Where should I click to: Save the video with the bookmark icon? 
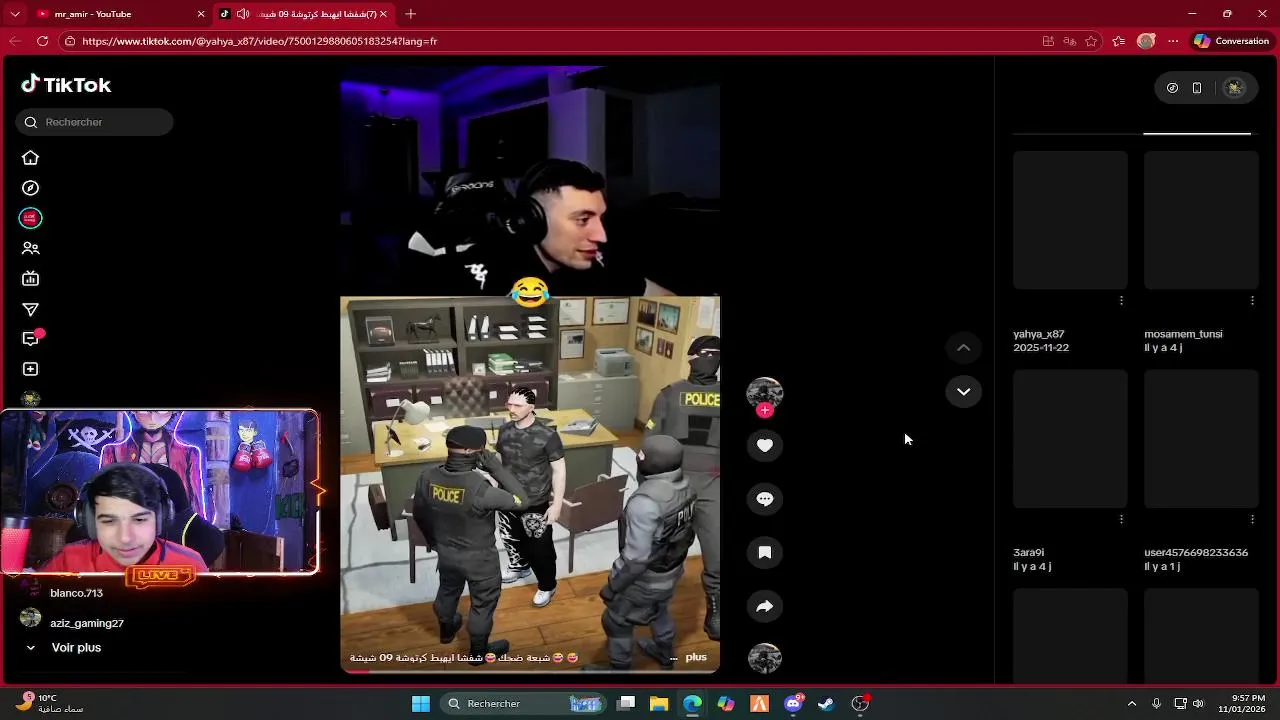(x=765, y=552)
